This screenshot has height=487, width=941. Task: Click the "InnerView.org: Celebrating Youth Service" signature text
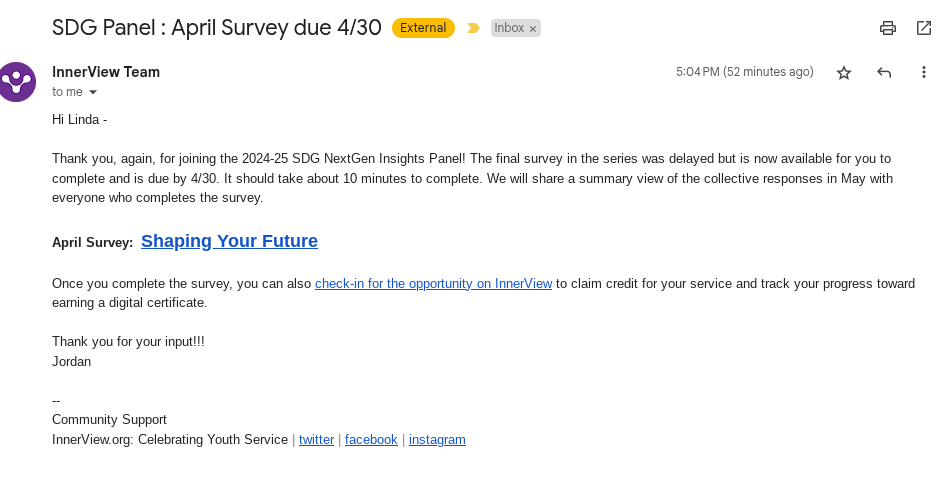point(170,439)
